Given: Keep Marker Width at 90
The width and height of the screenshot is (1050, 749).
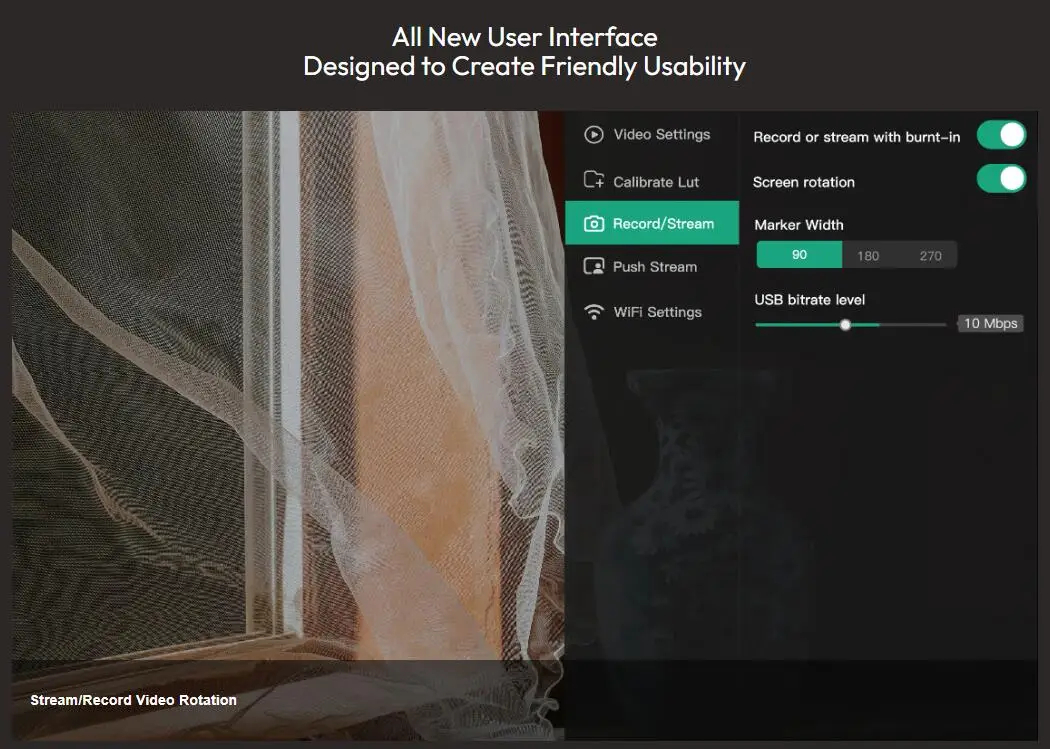Looking at the screenshot, I should 798,254.
